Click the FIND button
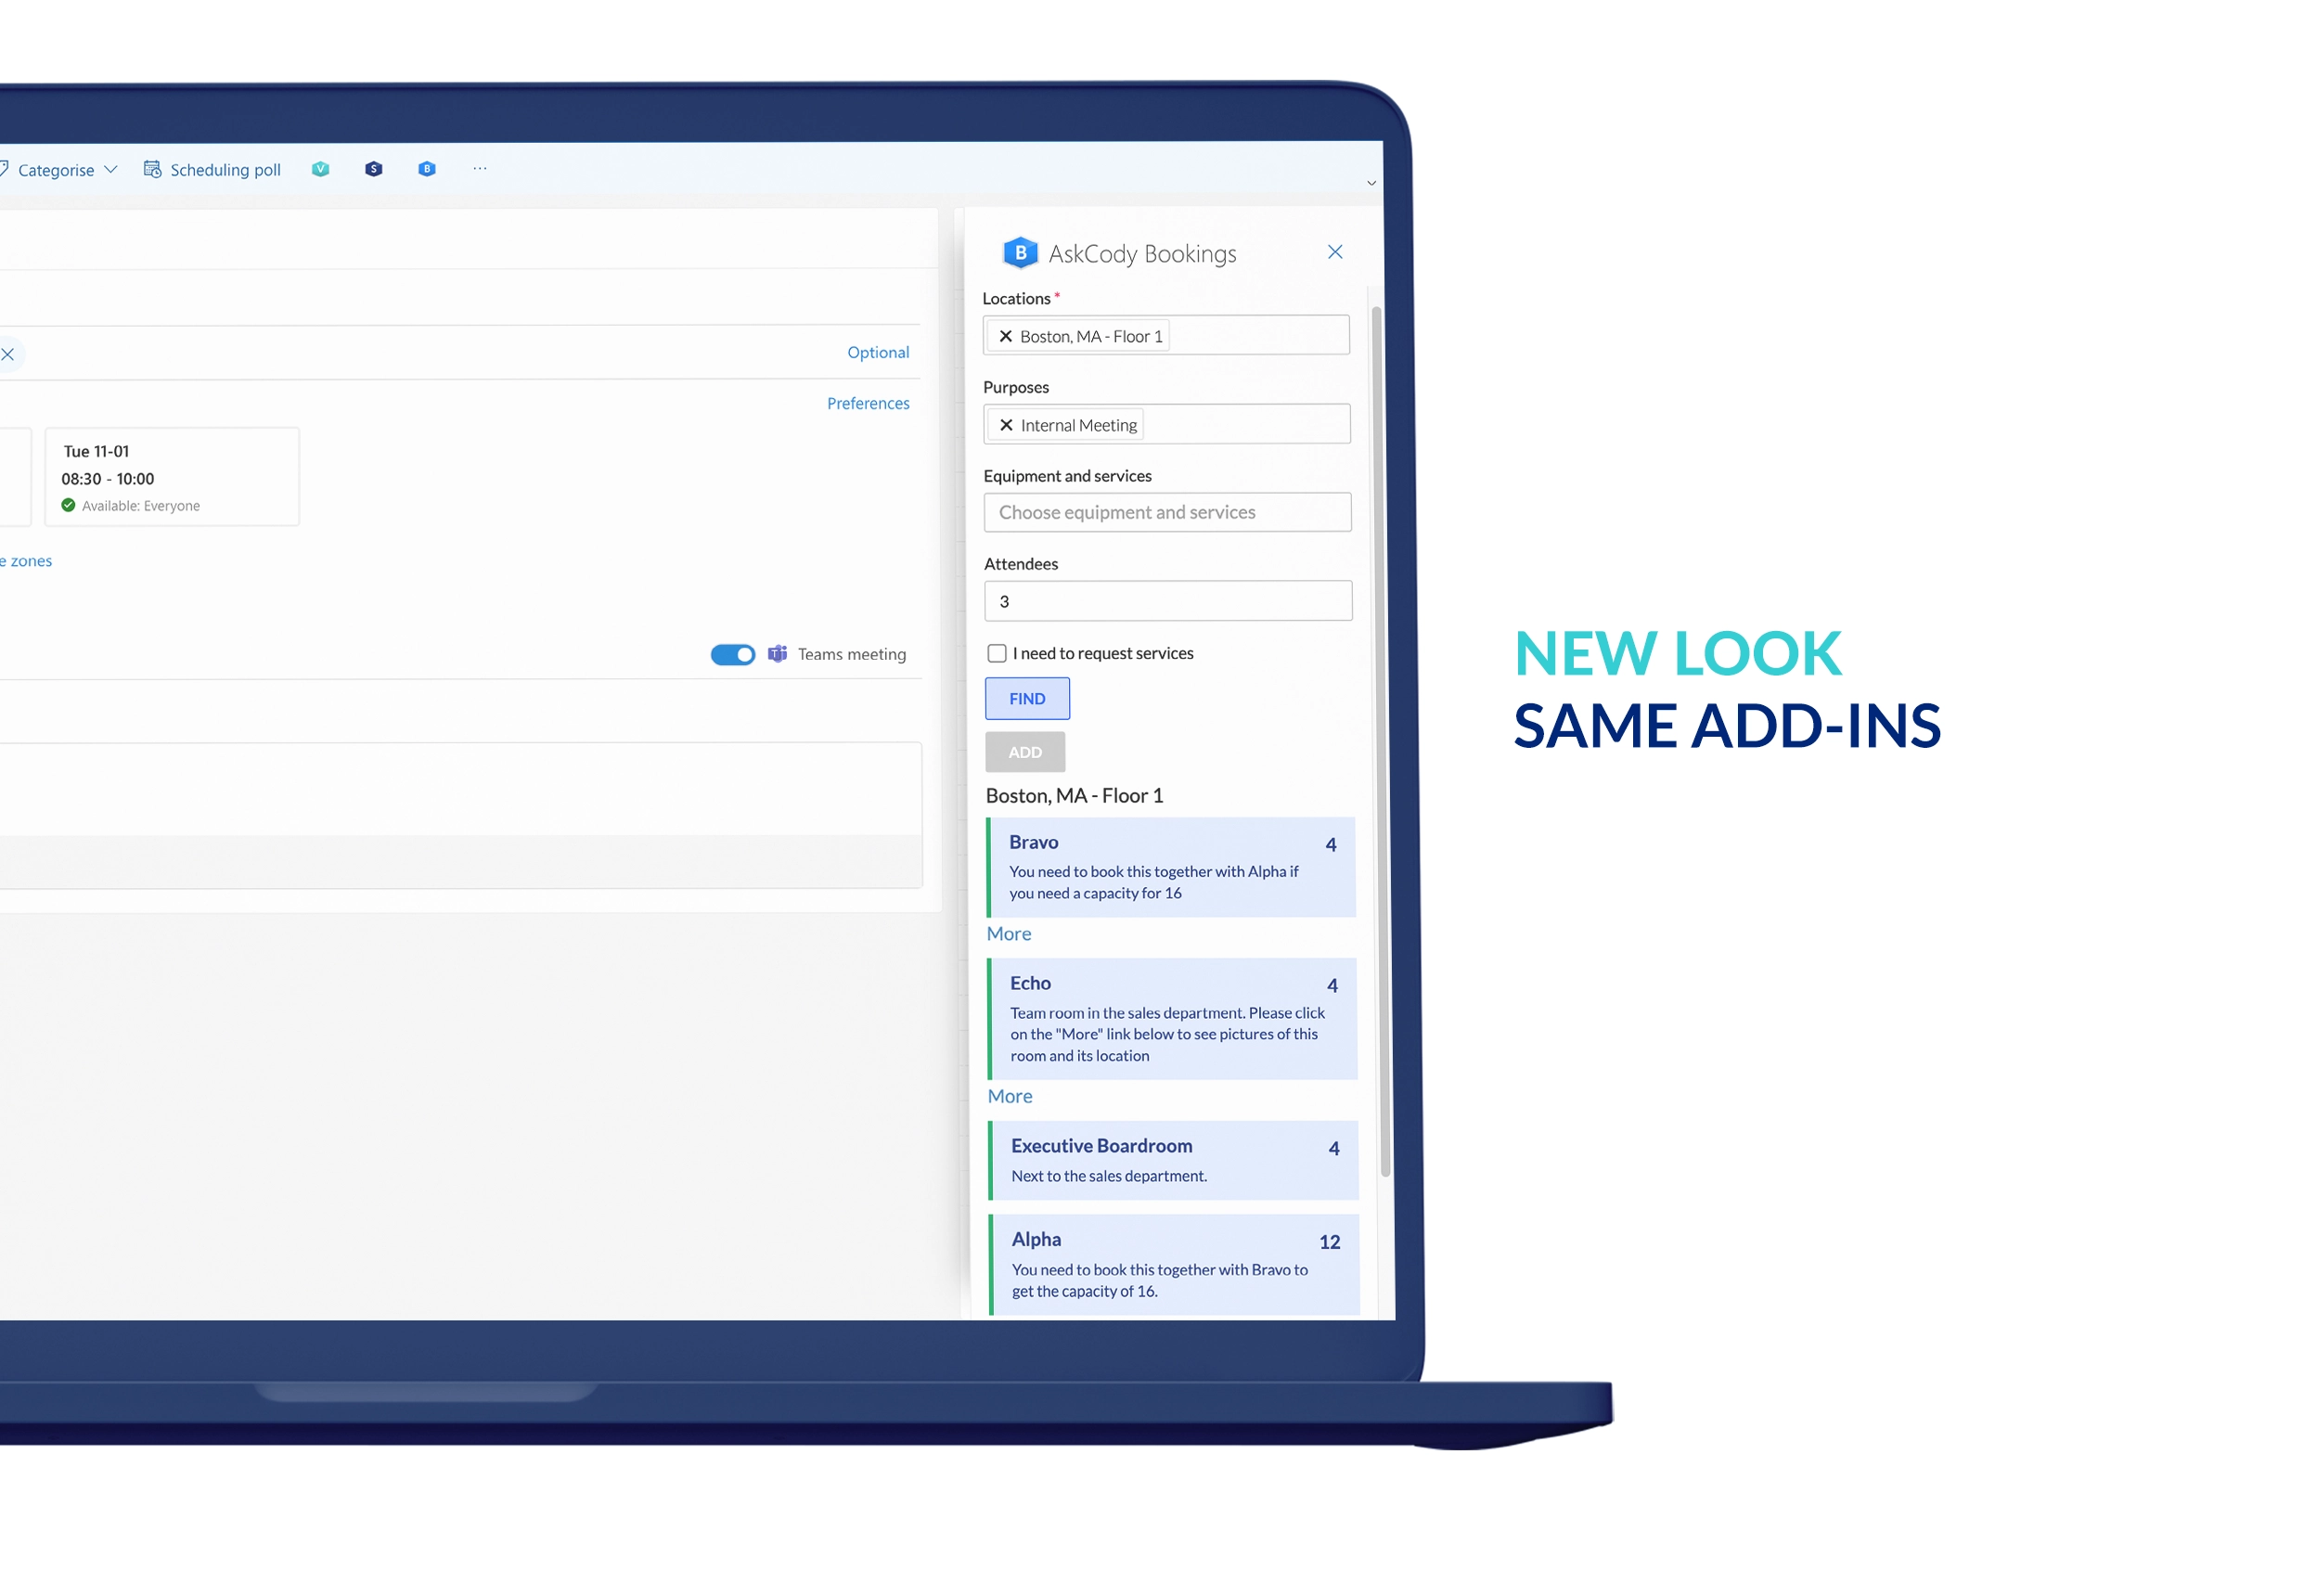 (x=1027, y=698)
